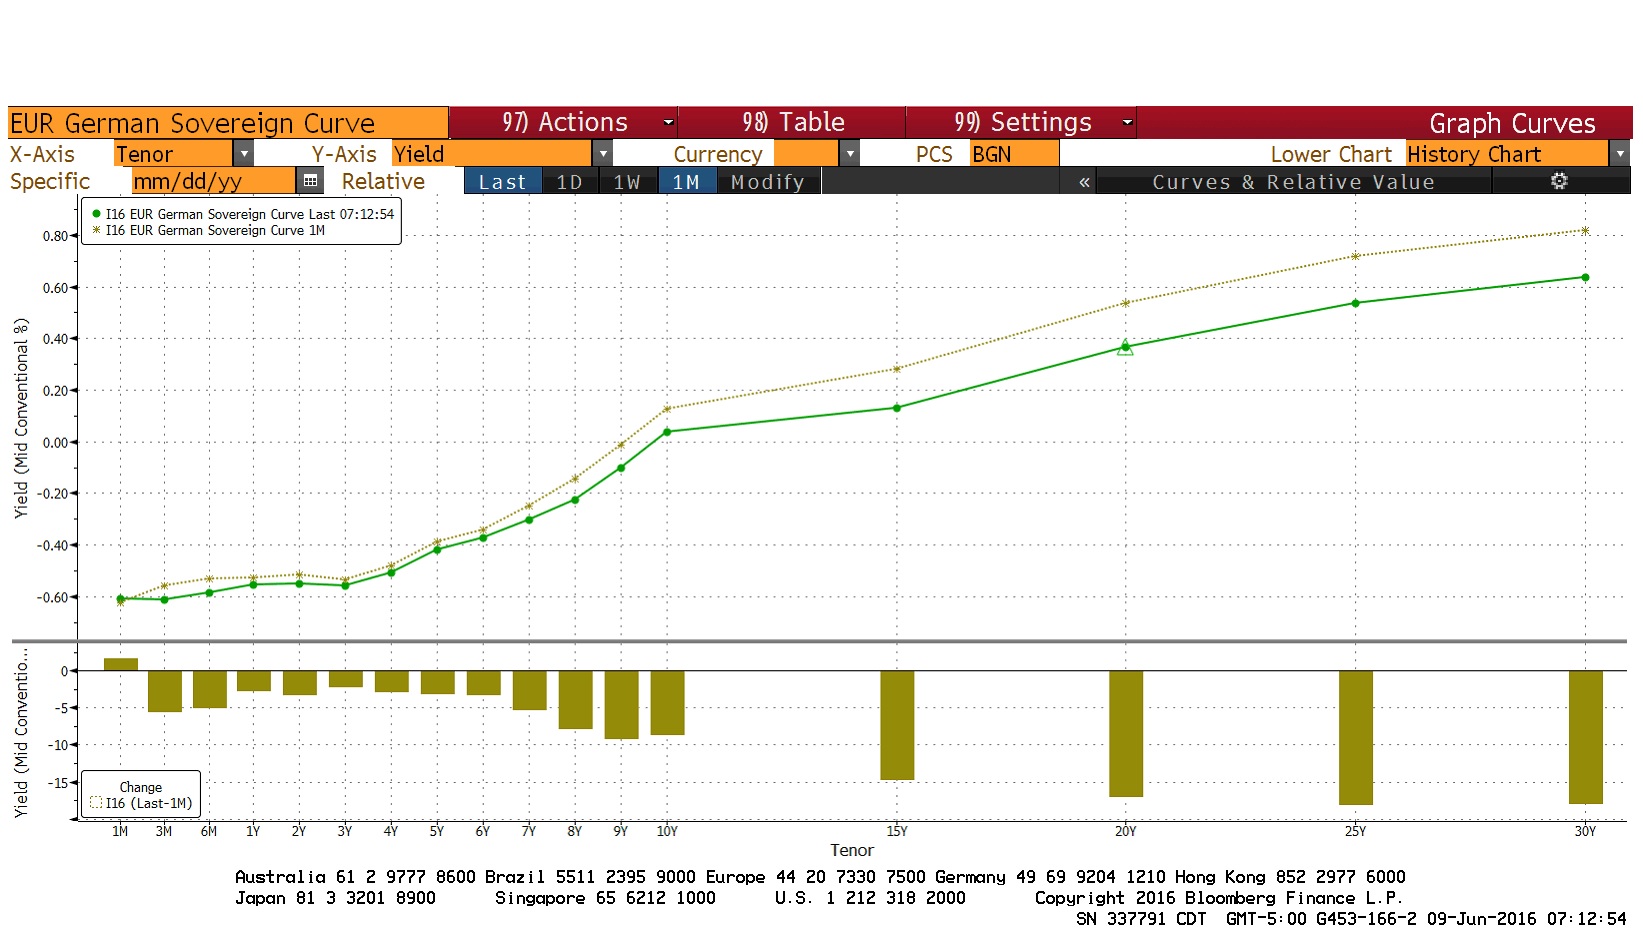Click the 9Y change bar

click(622, 705)
